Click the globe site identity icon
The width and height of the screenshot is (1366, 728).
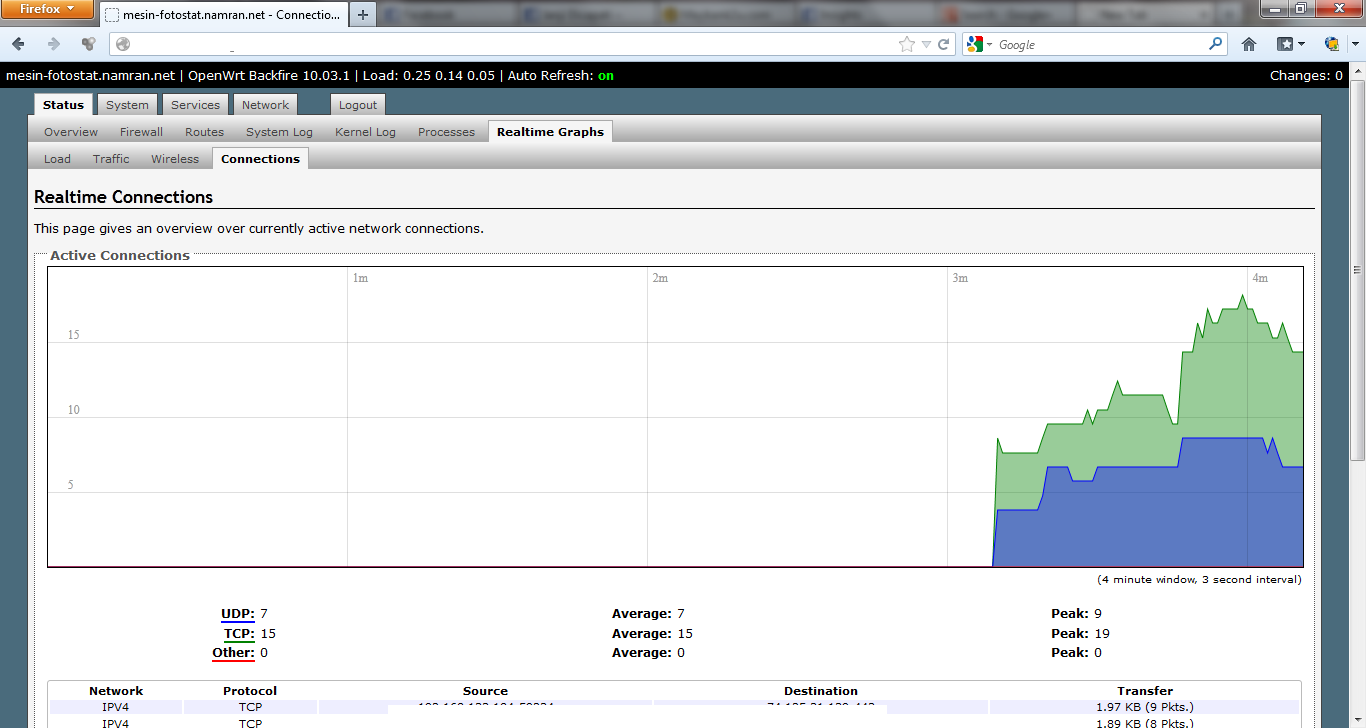pos(123,44)
